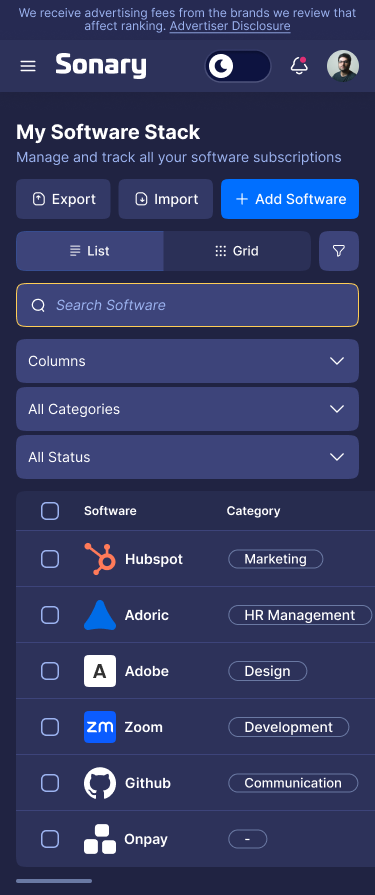Click the search magnifier icon

[x=38, y=305]
